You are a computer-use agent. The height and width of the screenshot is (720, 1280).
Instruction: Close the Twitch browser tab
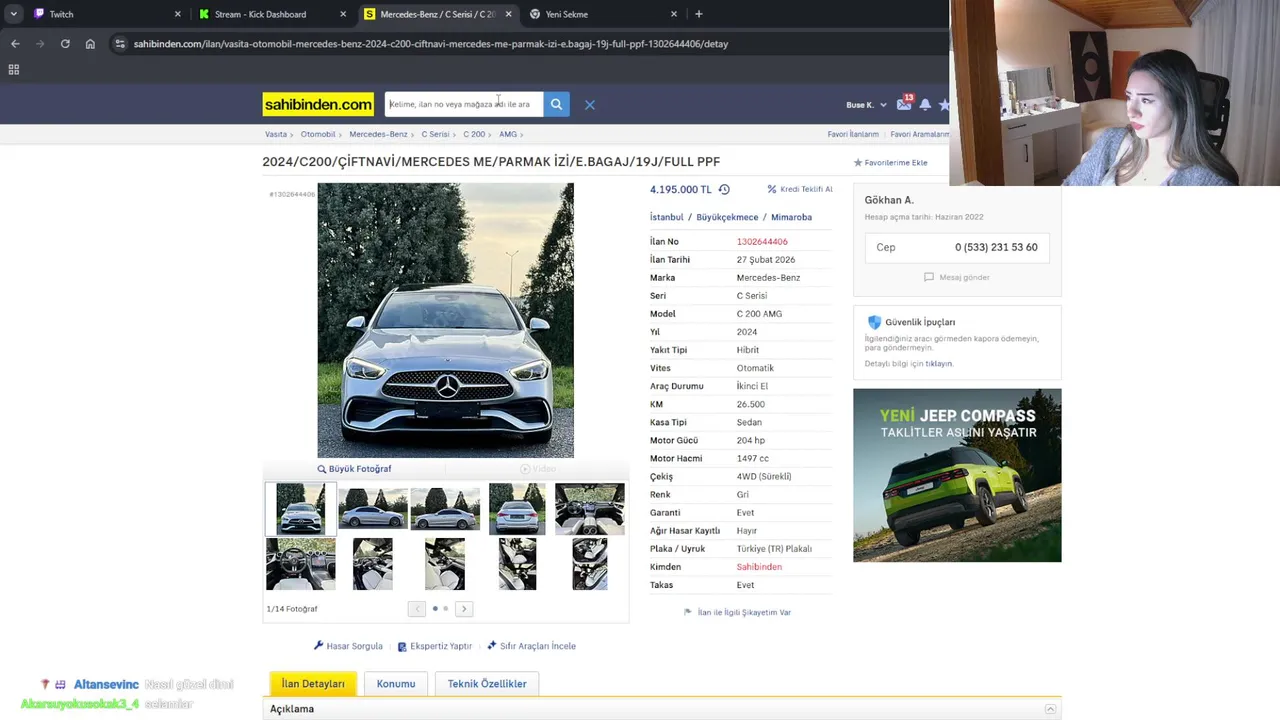pos(178,14)
